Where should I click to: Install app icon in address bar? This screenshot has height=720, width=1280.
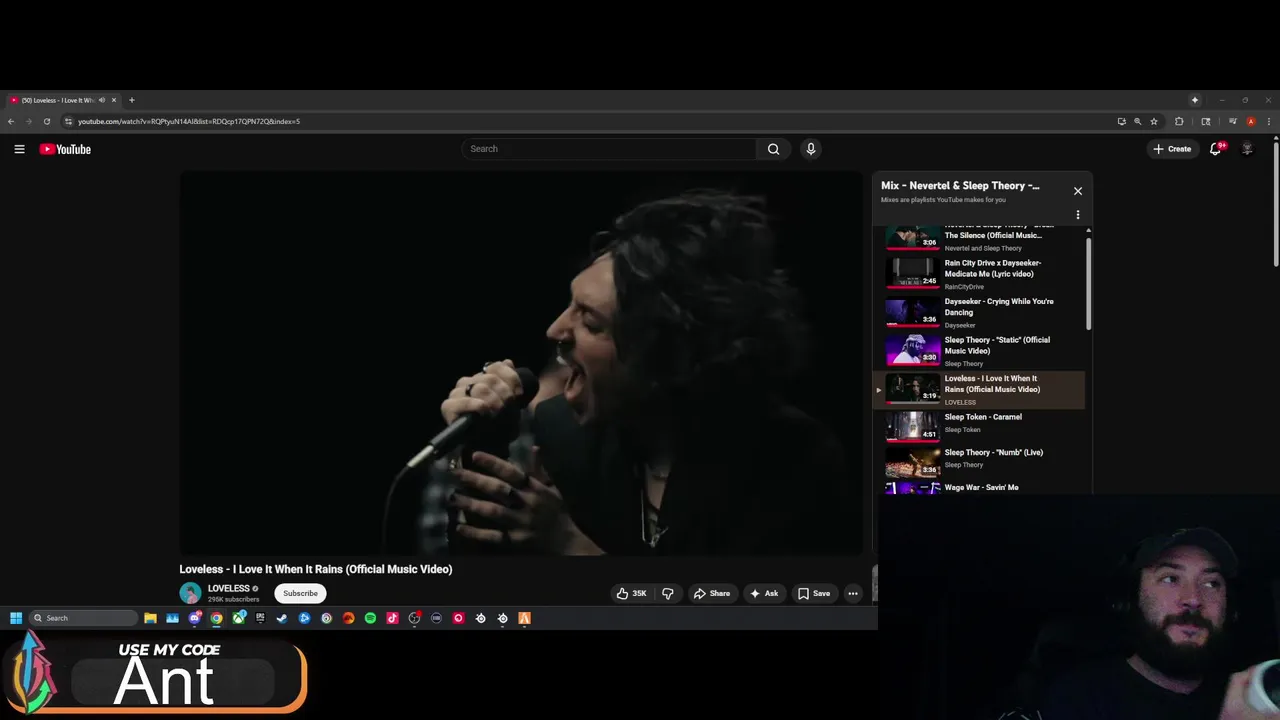pos(1121,121)
